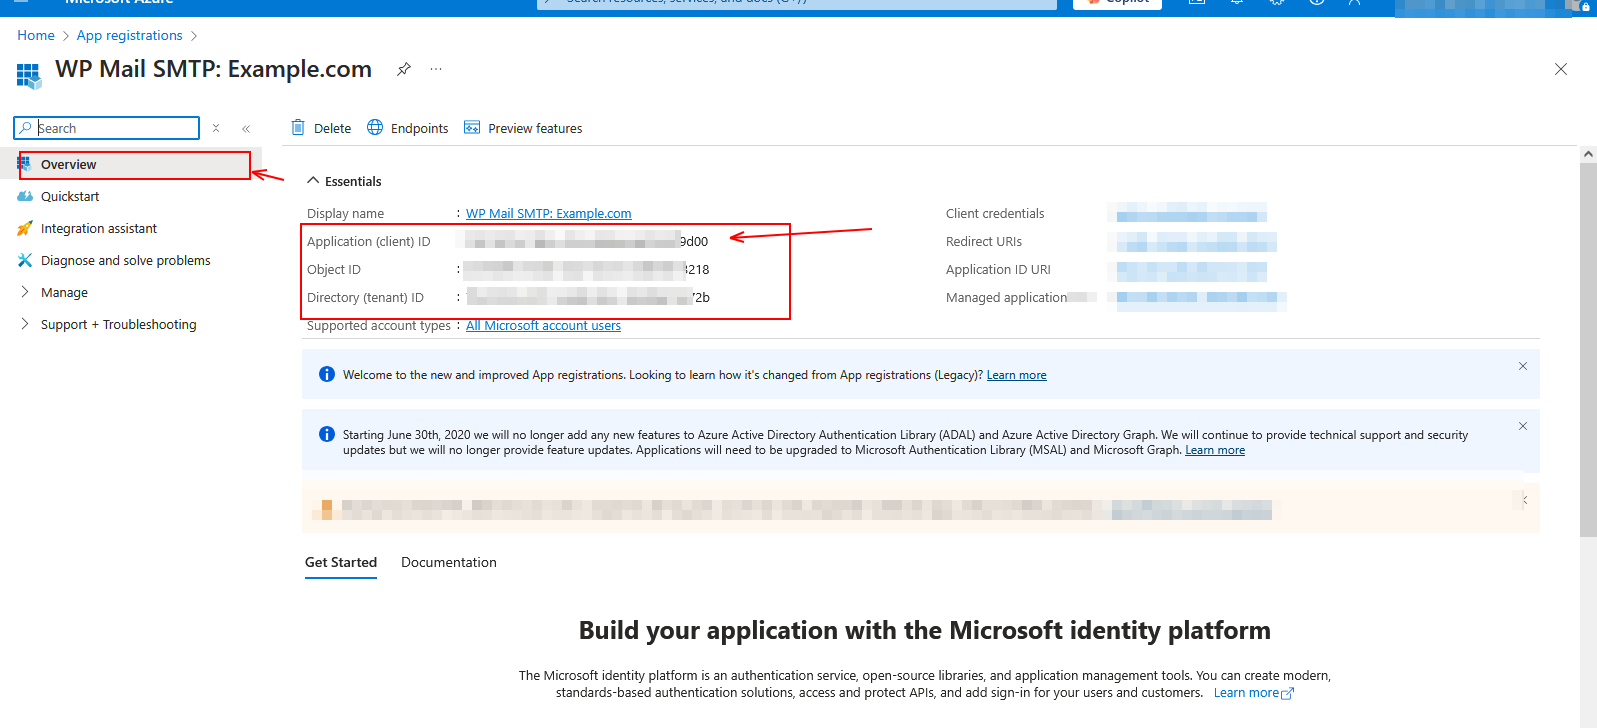Open All Microsoft account users link

[543, 326]
